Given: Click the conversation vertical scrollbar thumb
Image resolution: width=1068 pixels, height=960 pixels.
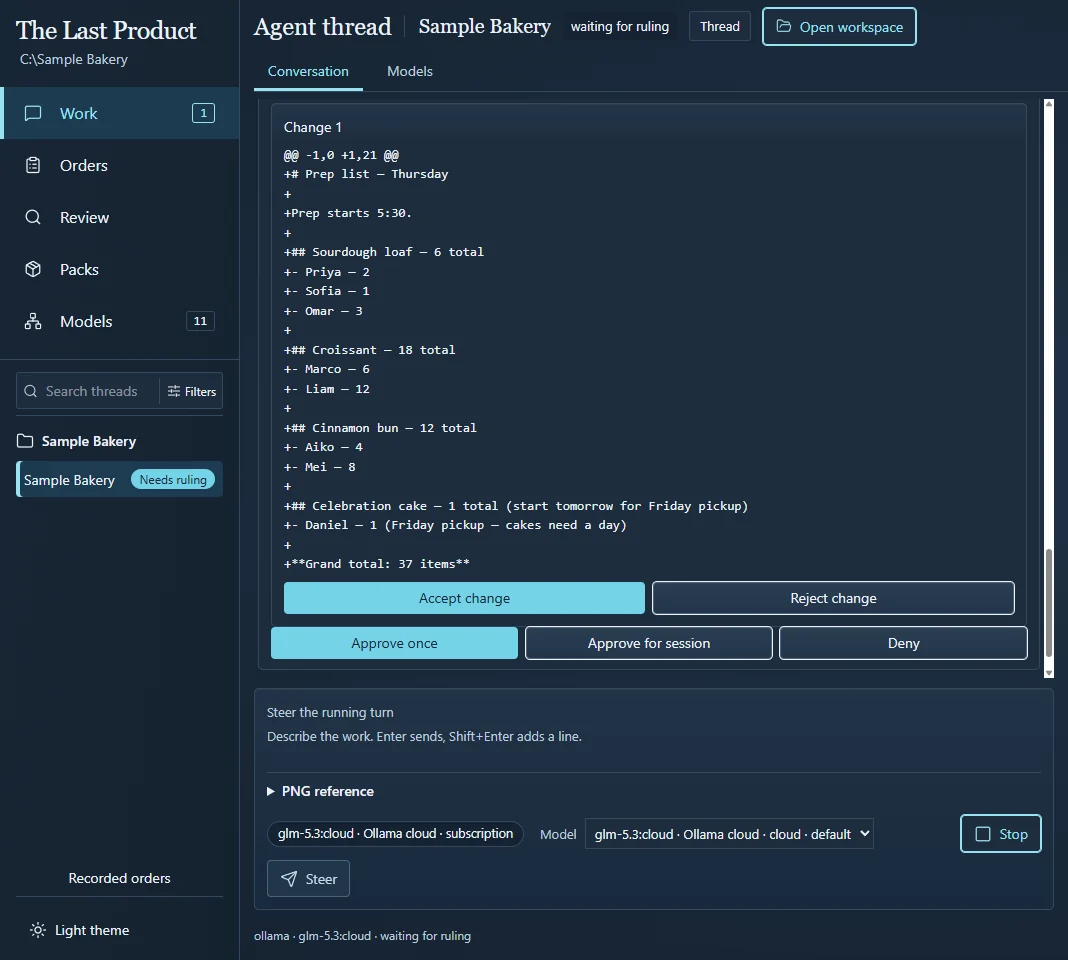Looking at the screenshot, I should tap(1049, 602).
